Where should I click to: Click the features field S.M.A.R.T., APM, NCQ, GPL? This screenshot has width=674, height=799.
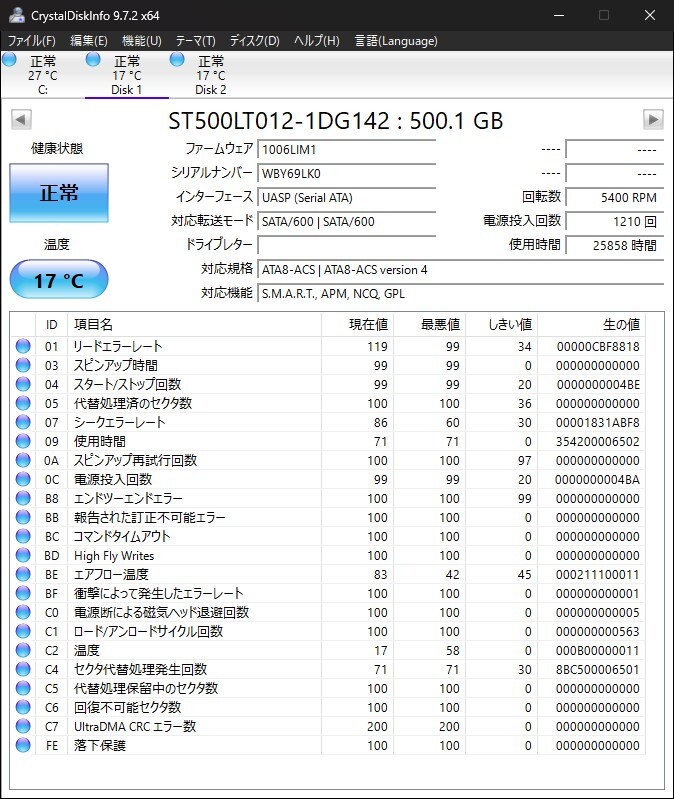(x=461, y=294)
